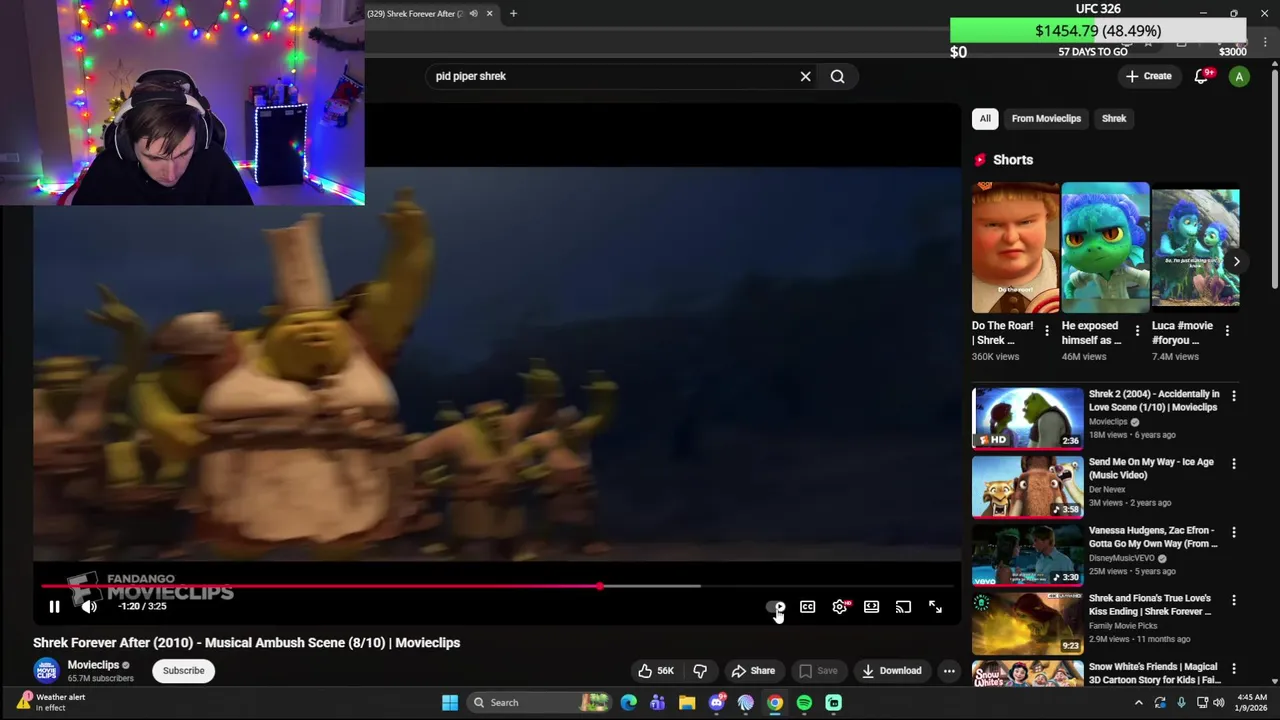This screenshot has width=1280, height=720.
Task: Click the YouTube search magnifier button
Action: coord(837,76)
